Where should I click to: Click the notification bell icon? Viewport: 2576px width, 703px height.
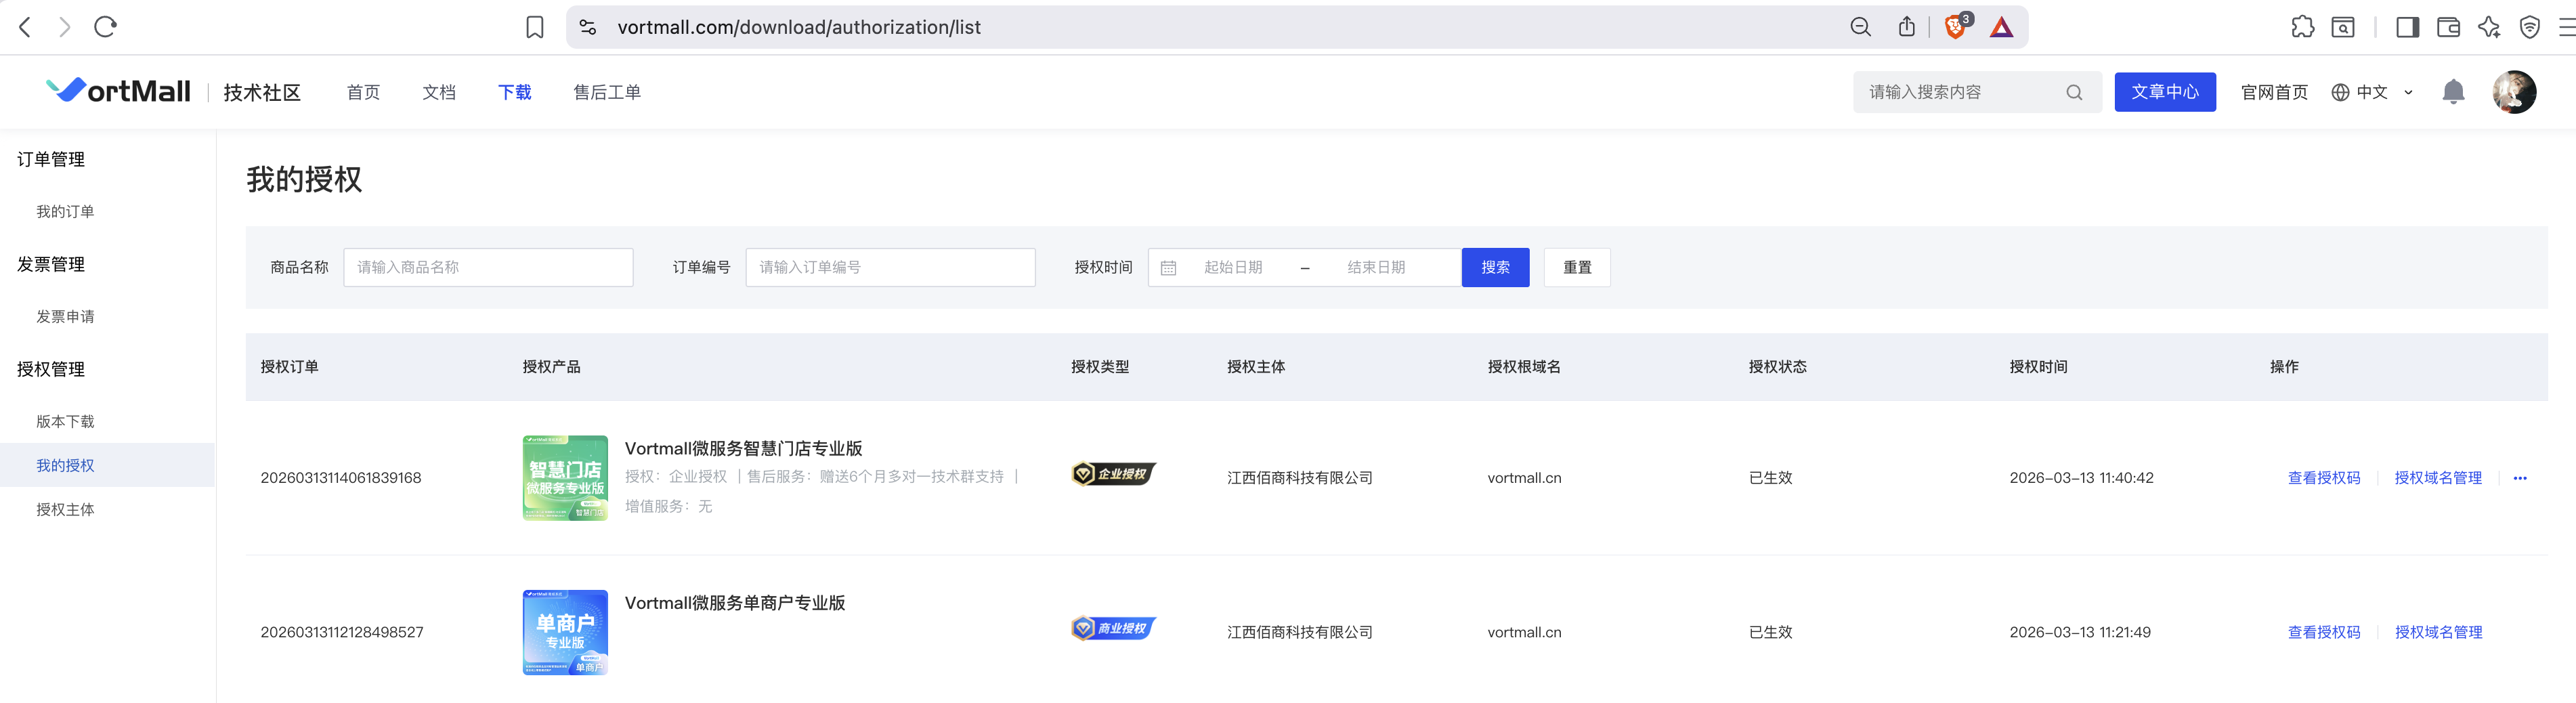click(2452, 92)
